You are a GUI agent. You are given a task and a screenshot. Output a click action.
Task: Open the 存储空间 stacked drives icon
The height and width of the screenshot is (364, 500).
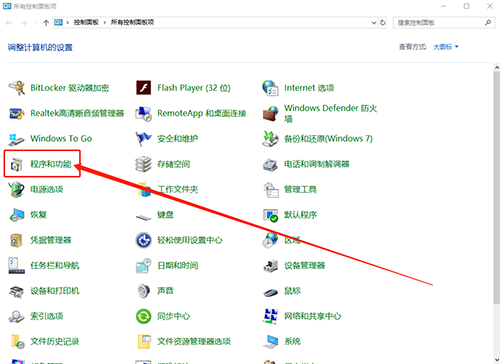pos(143,164)
